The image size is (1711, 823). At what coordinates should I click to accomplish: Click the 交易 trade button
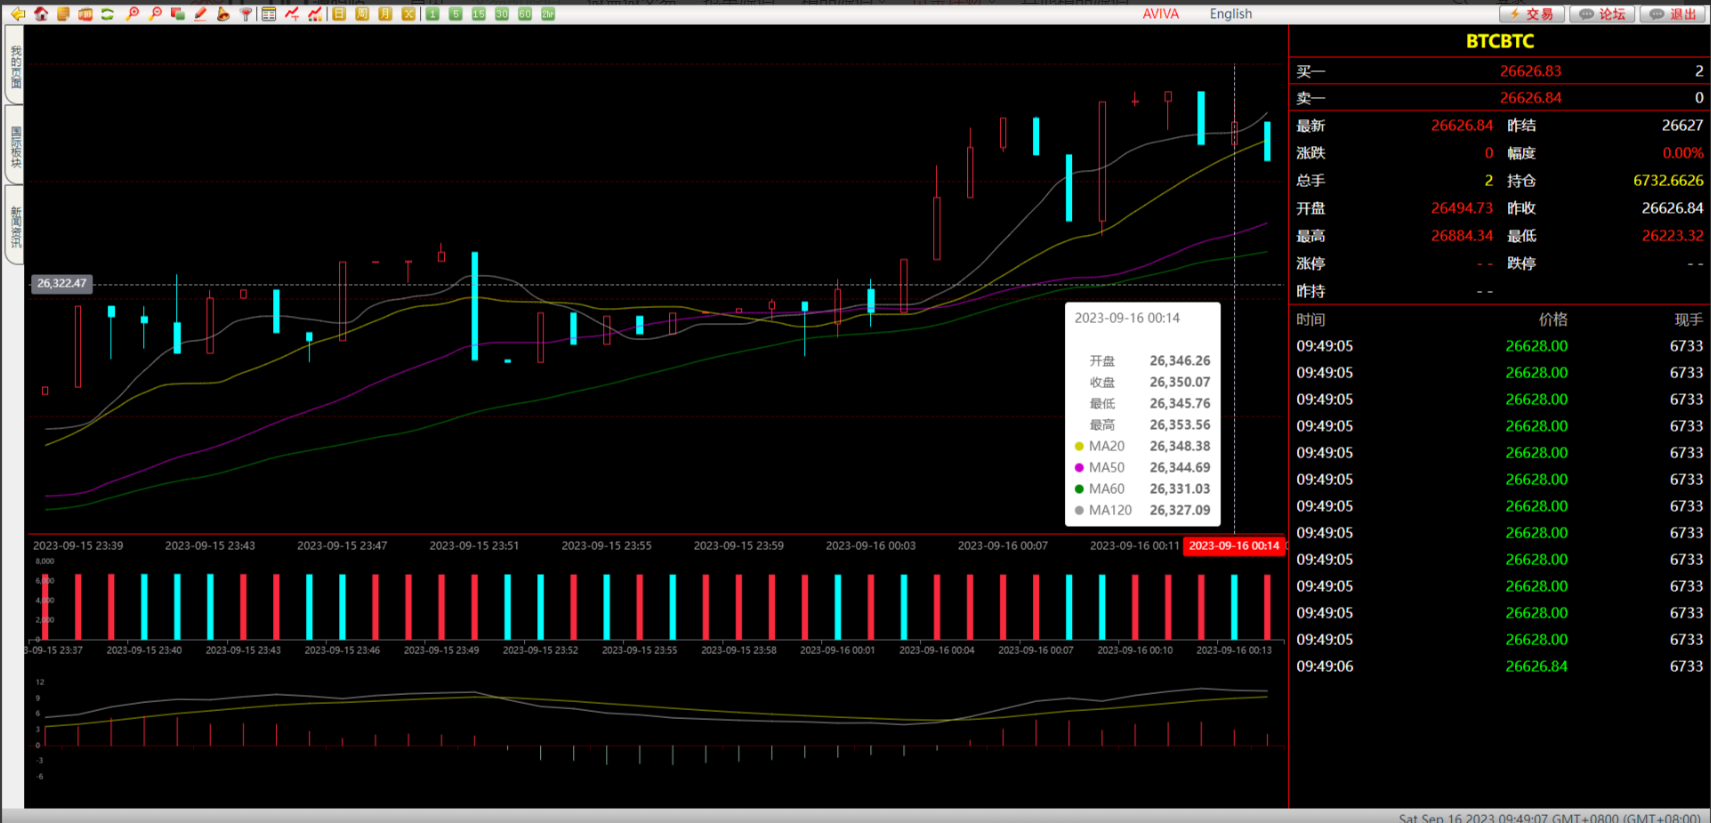tap(1531, 14)
